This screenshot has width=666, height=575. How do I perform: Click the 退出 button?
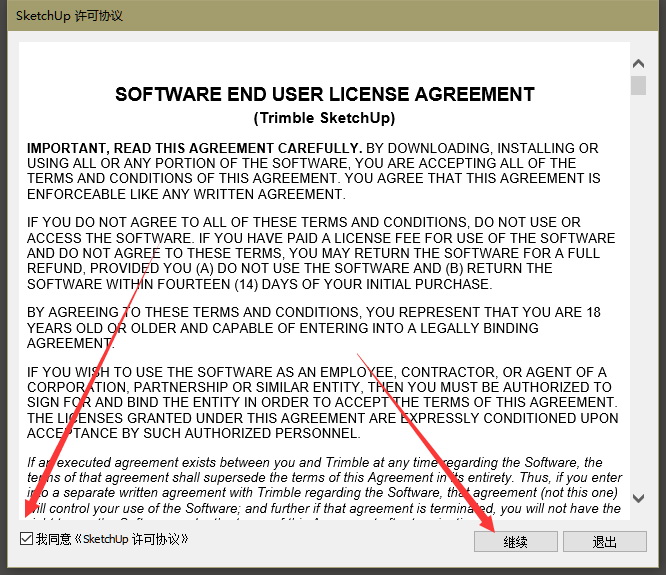tap(605, 541)
